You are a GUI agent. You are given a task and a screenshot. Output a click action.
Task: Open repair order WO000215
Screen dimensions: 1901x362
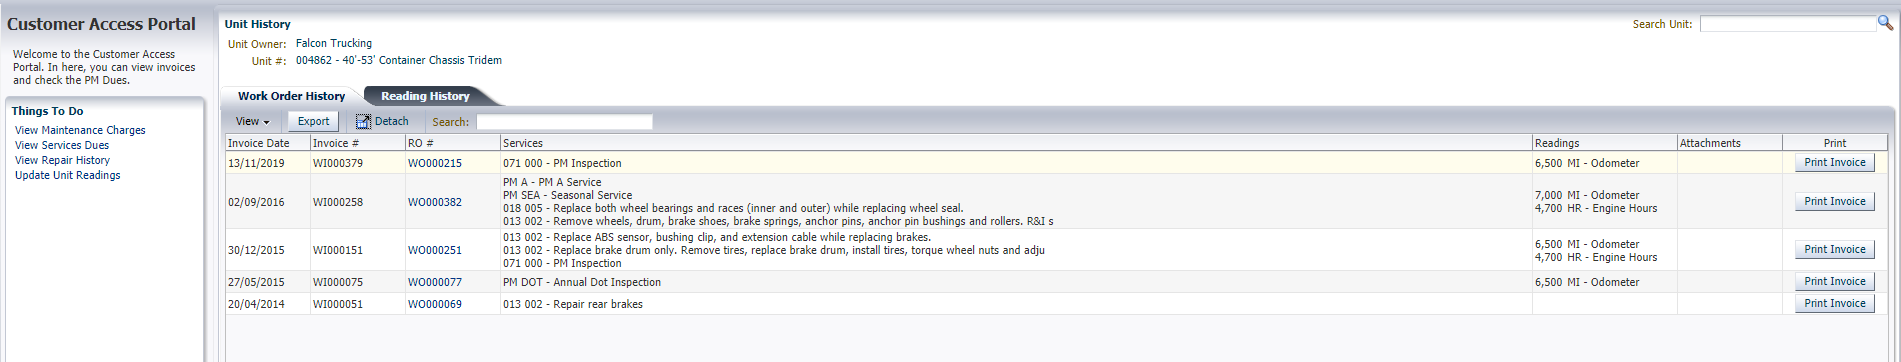[x=434, y=163]
